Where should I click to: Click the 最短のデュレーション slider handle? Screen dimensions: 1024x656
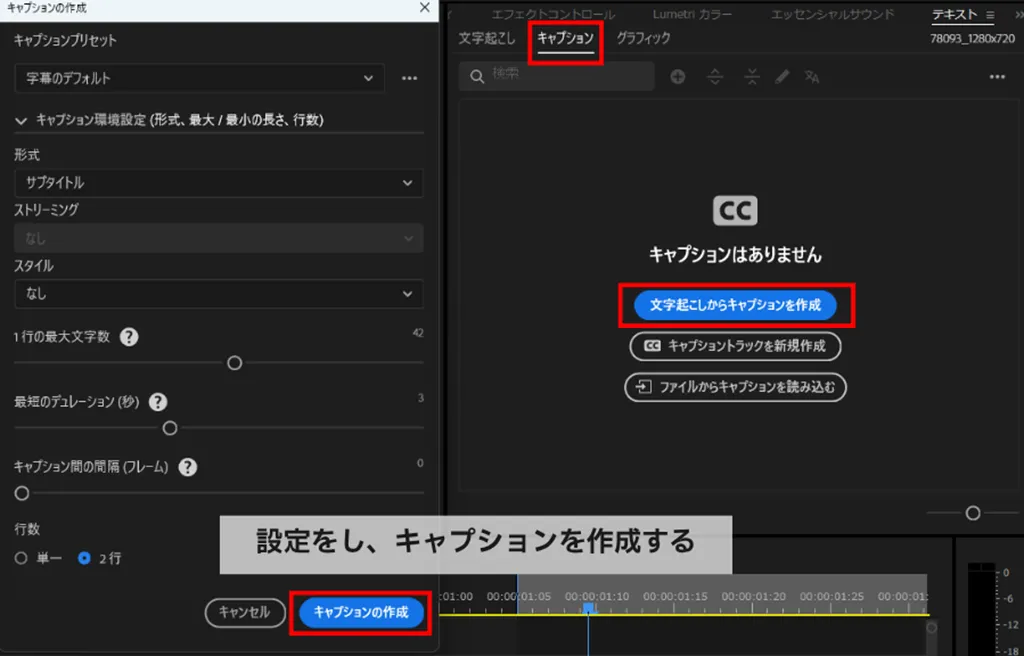[x=170, y=428]
